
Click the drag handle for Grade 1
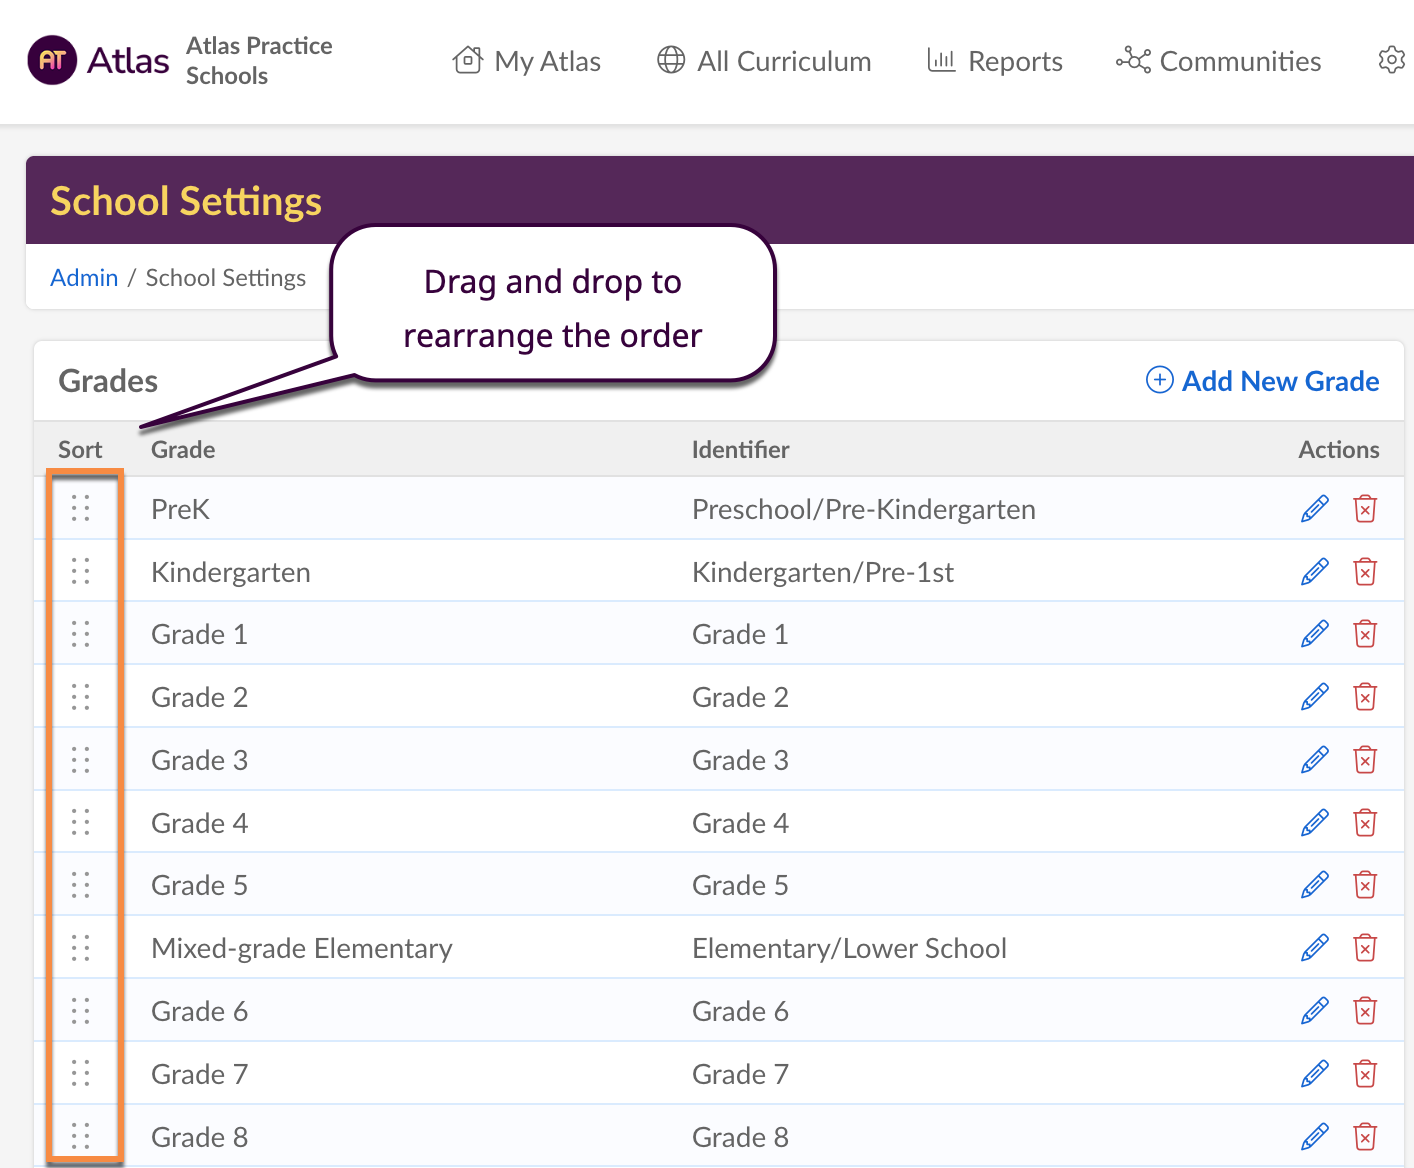pyautogui.click(x=81, y=634)
